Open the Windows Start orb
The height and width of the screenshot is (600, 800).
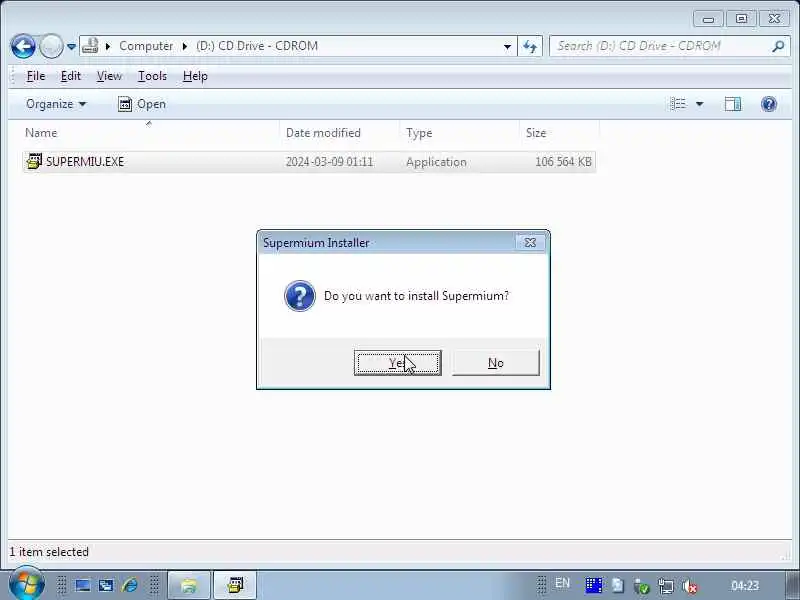[x=26, y=584]
